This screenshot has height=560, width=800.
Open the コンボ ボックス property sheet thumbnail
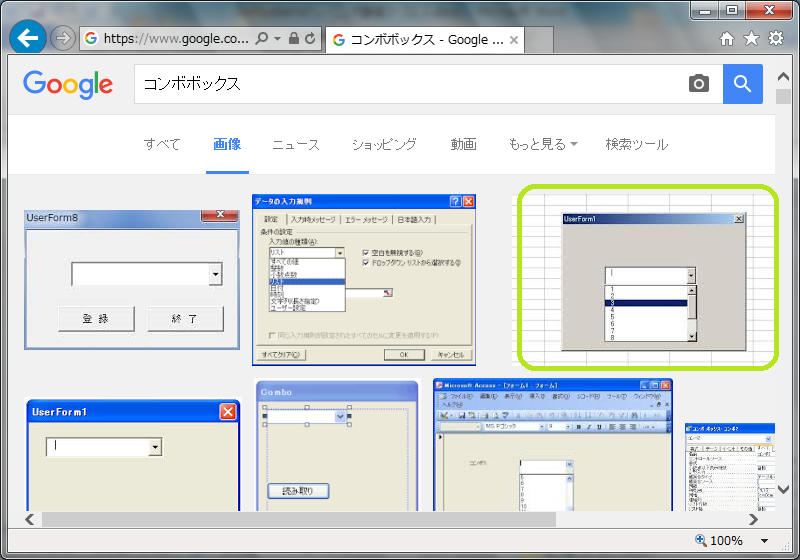(730, 467)
